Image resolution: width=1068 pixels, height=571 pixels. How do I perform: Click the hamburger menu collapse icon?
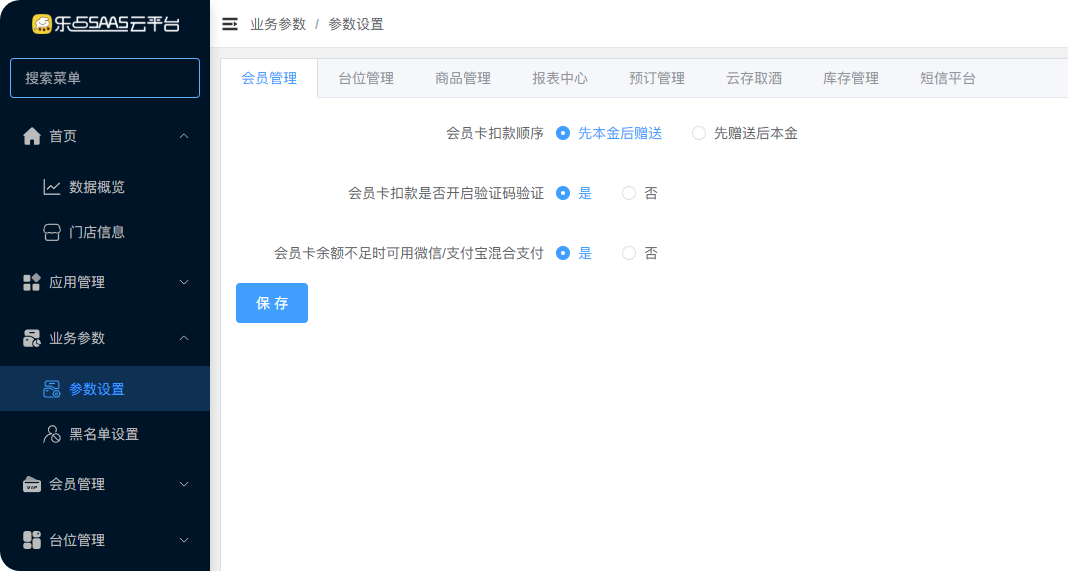tap(230, 24)
